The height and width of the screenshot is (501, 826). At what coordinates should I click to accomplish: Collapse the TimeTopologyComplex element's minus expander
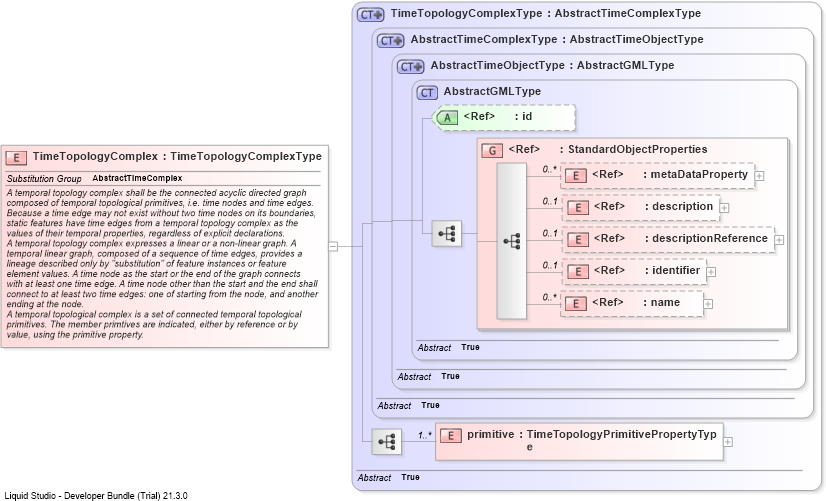click(x=333, y=246)
